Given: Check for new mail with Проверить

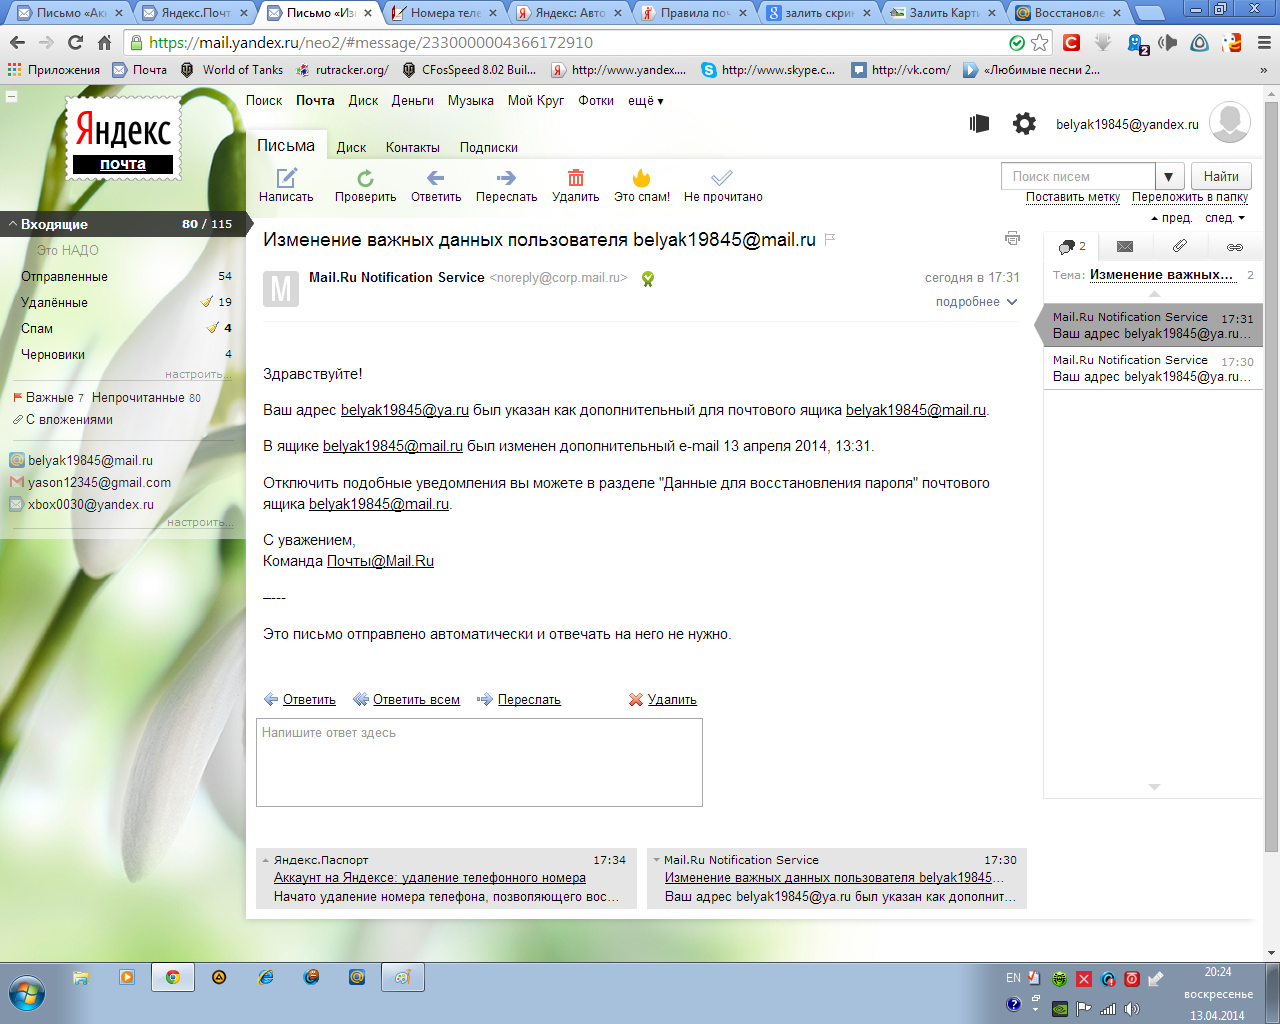Looking at the screenshot, I should (x=365, y=186).
